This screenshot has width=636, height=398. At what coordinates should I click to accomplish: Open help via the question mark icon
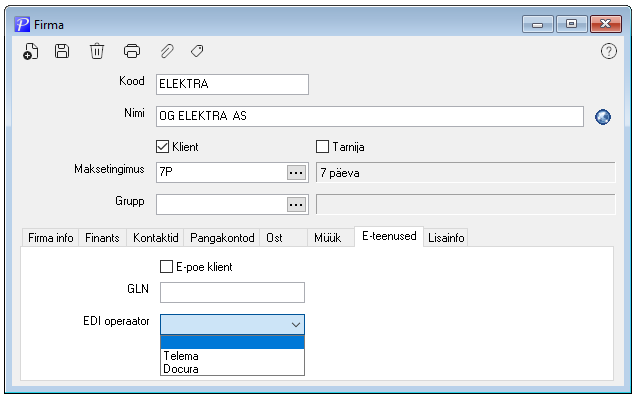tap(608, 51)
